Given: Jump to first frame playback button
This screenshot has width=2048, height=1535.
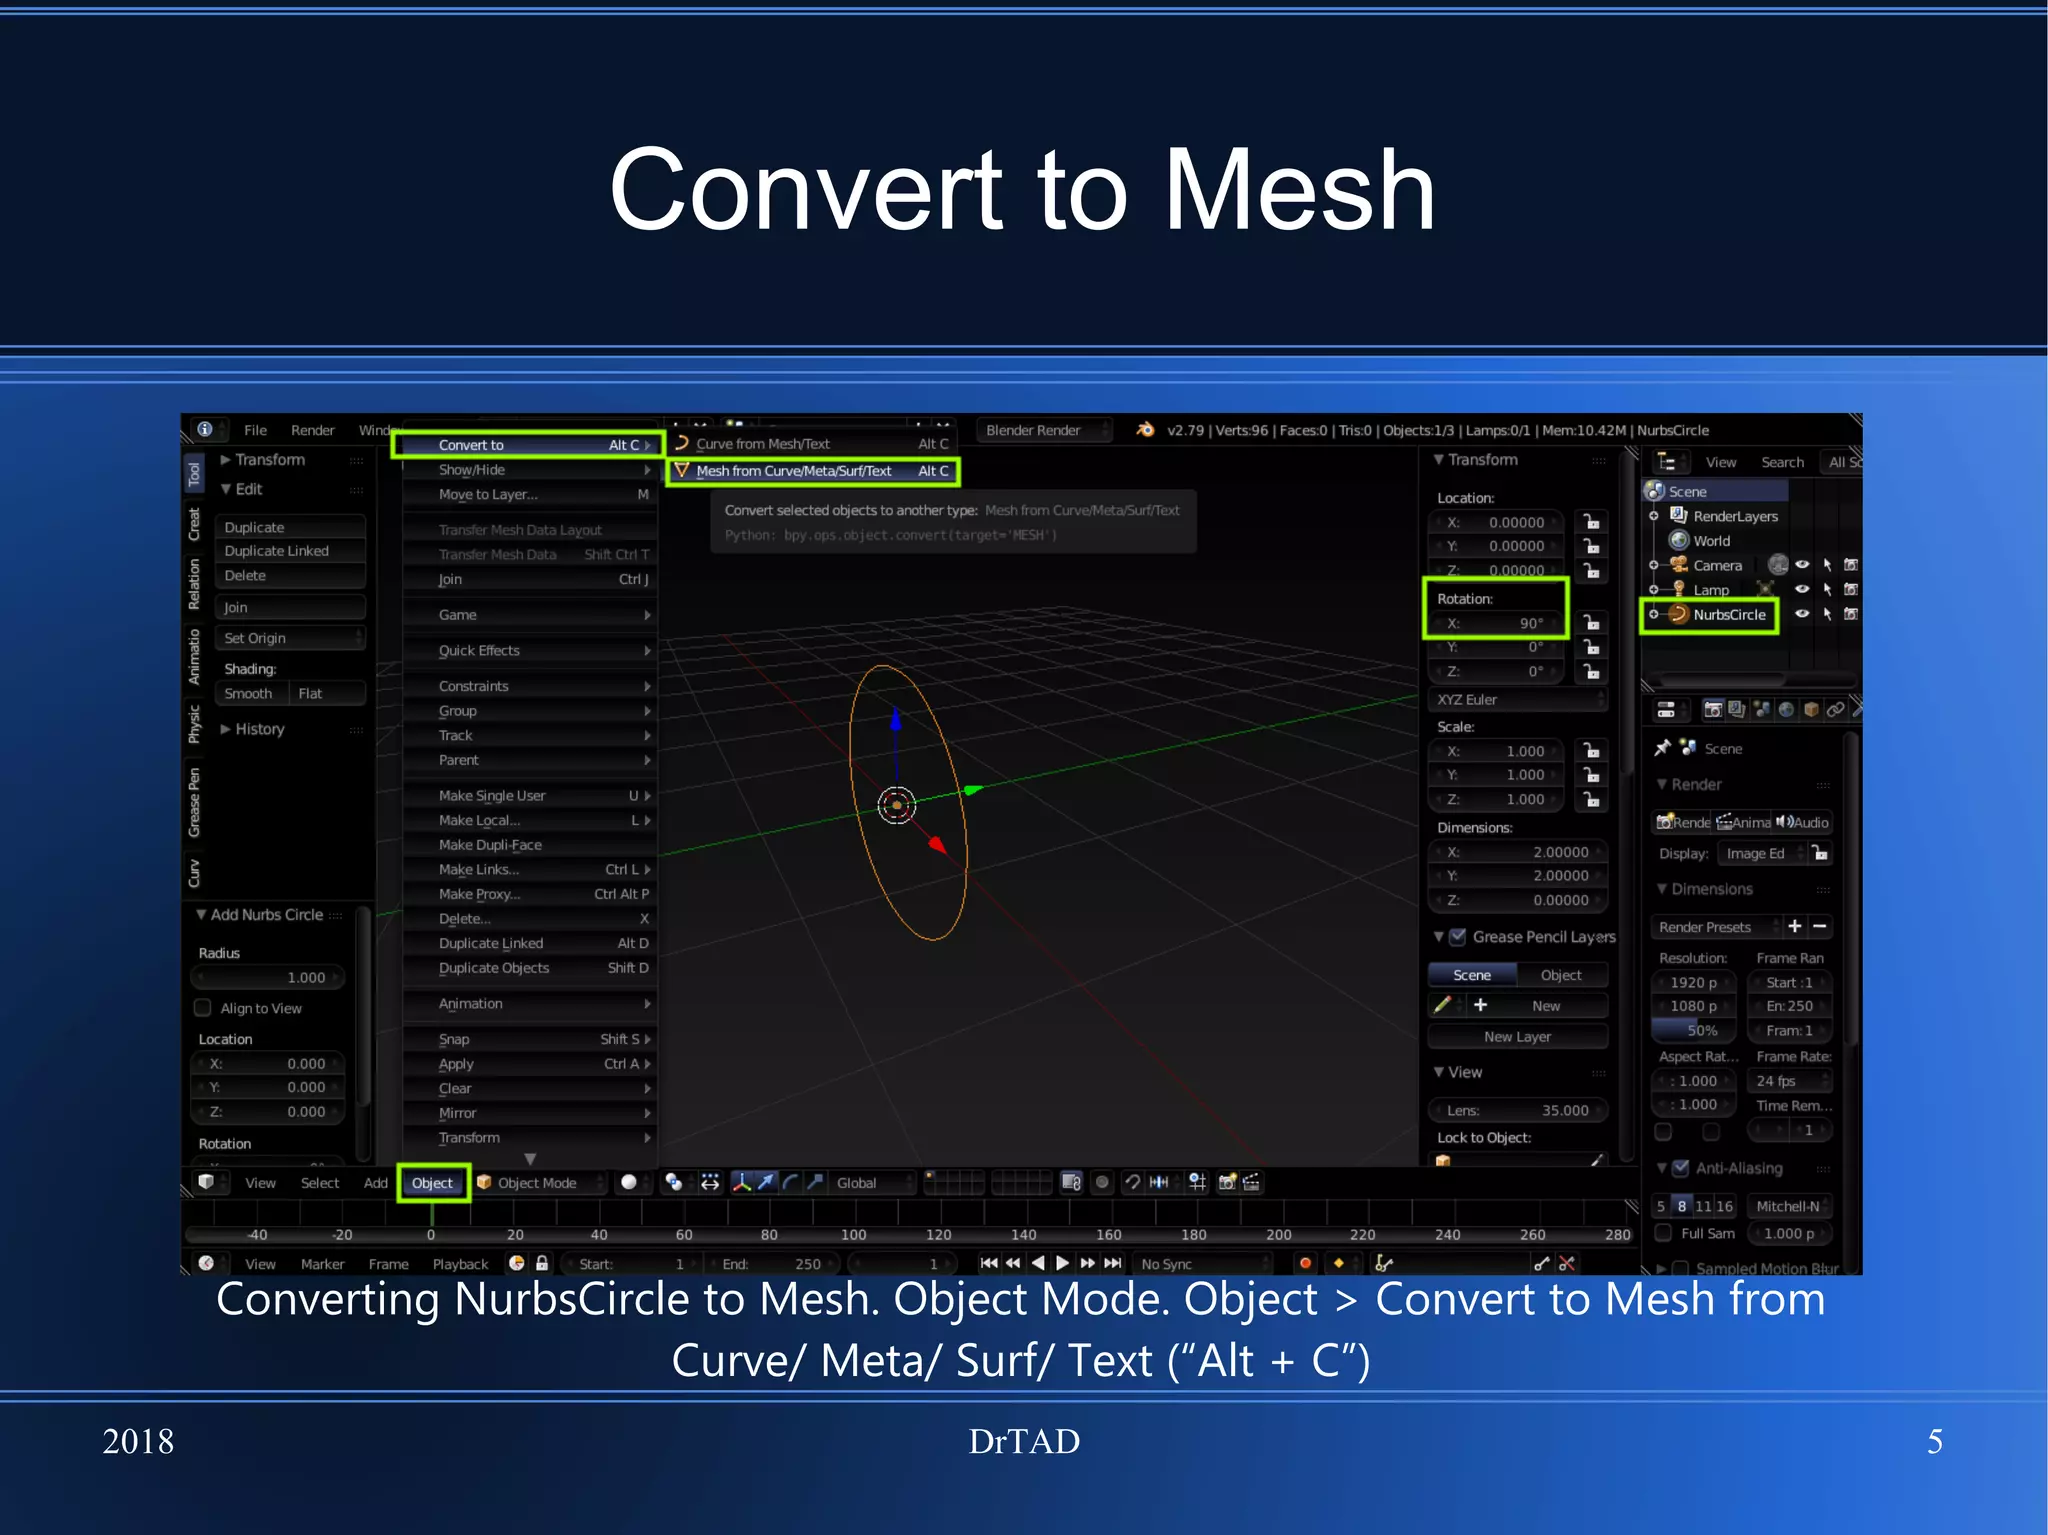Looking at the screenshot, I should tap(989, 1263).
